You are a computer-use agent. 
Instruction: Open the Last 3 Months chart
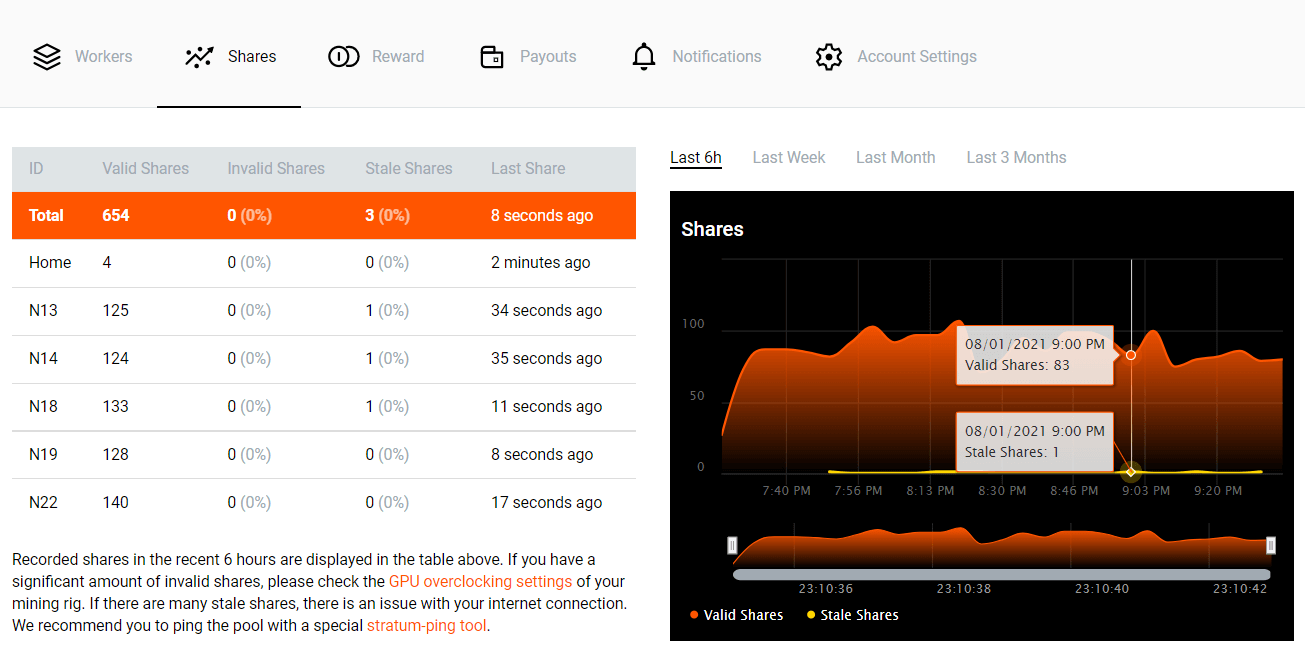click(x=1016, y=157)
